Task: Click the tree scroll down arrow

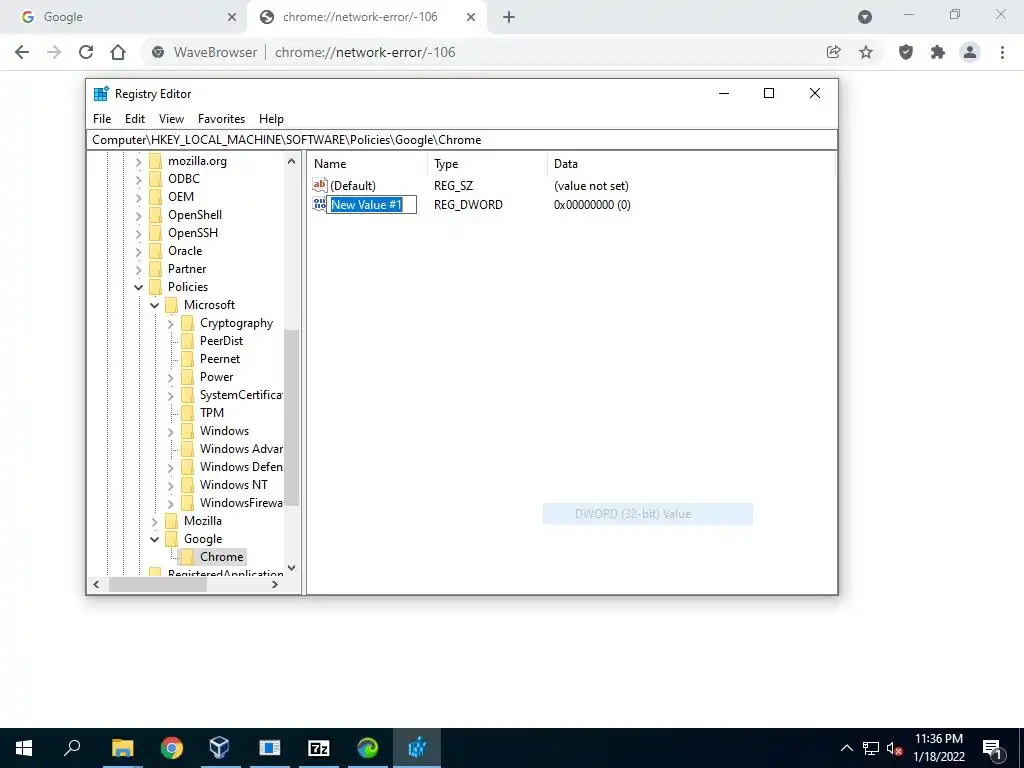Action: tap(291, 568)
